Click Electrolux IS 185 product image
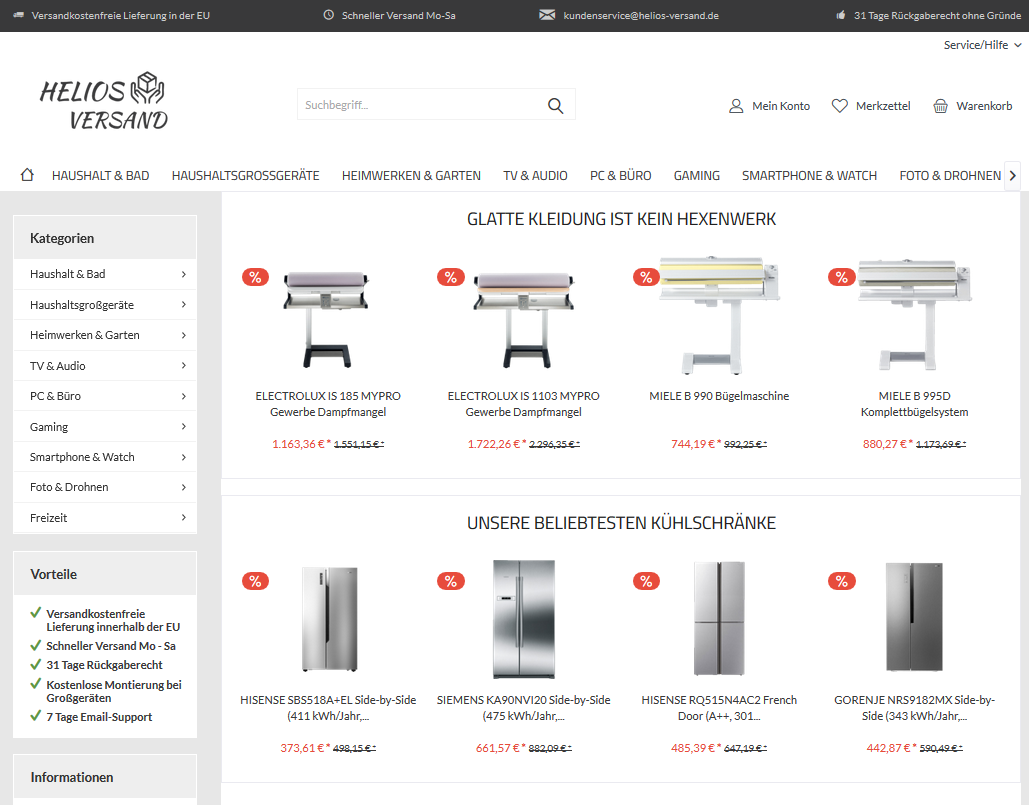1029x805 pixels. tap(327, 319)
